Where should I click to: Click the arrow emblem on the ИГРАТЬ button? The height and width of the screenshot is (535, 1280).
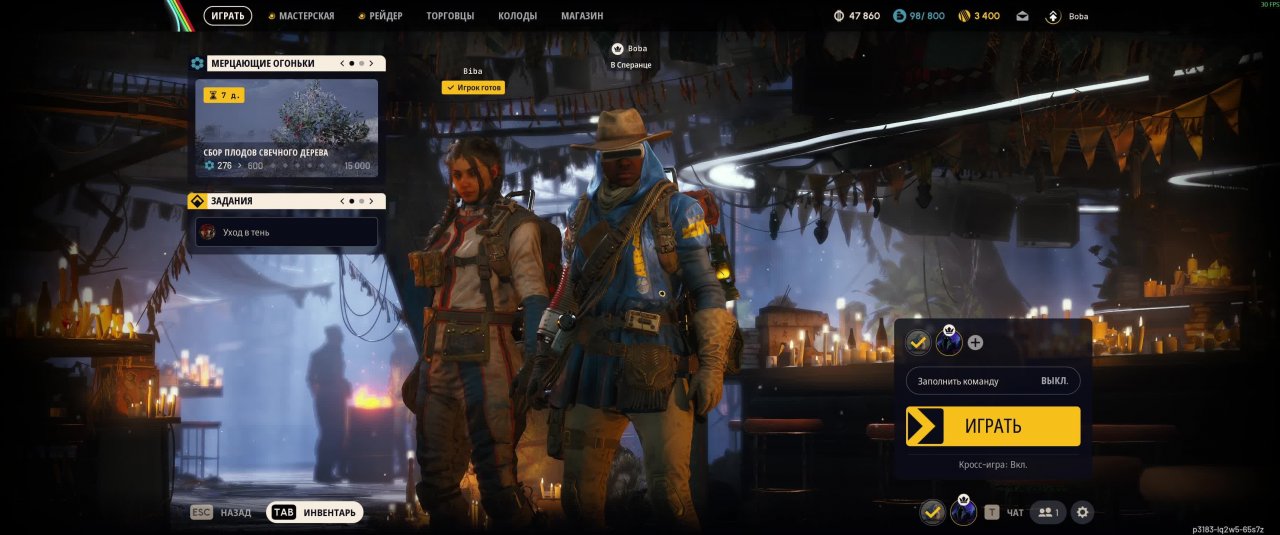pyautogui.click(x=925, y=426)
